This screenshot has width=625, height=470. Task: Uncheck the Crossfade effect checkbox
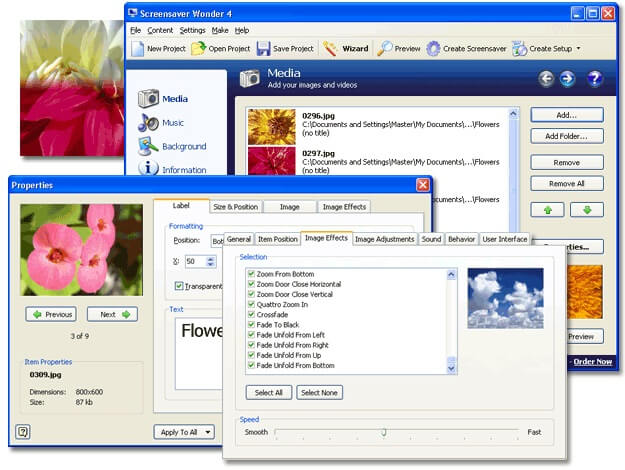click(x=251, y=315)
